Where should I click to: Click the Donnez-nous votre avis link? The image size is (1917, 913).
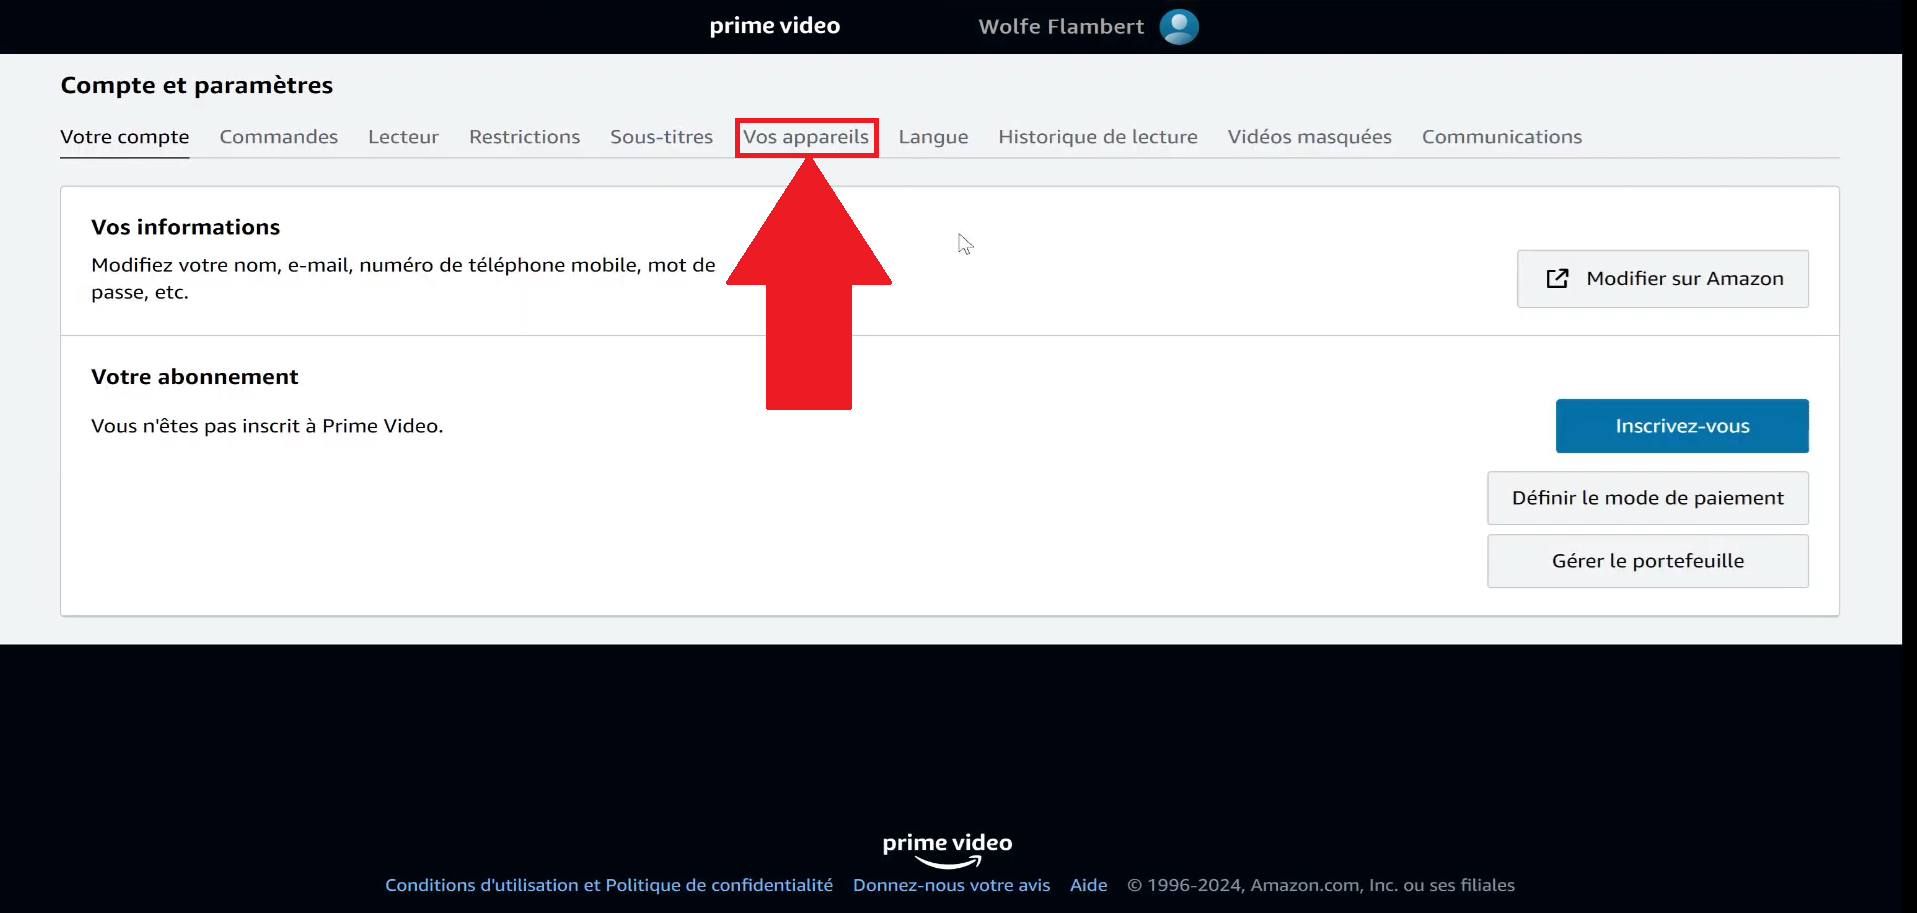pyautogui.click(x=951, y=885)
